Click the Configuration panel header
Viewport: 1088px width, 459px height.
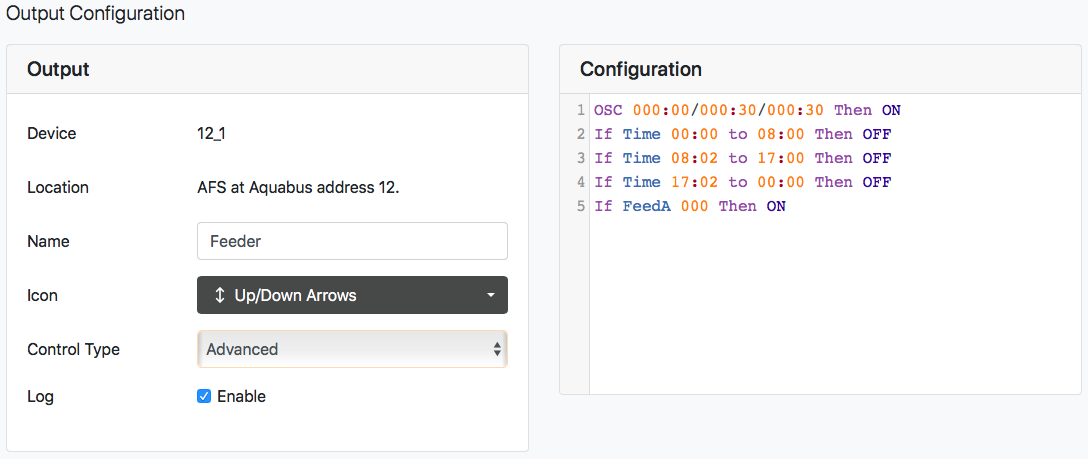820,69
